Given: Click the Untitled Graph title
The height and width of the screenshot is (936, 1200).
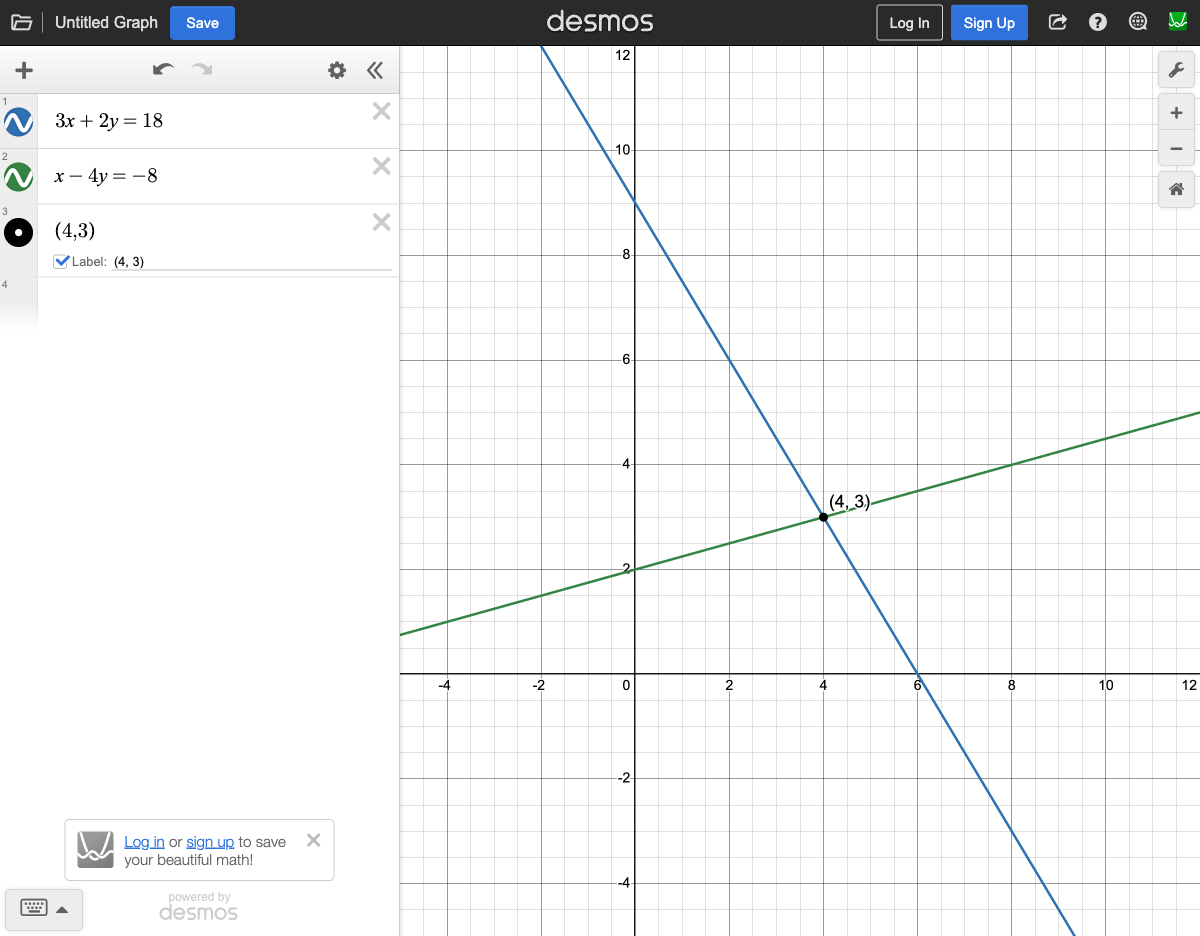Looking at the screenshot, I should [106, 22].
